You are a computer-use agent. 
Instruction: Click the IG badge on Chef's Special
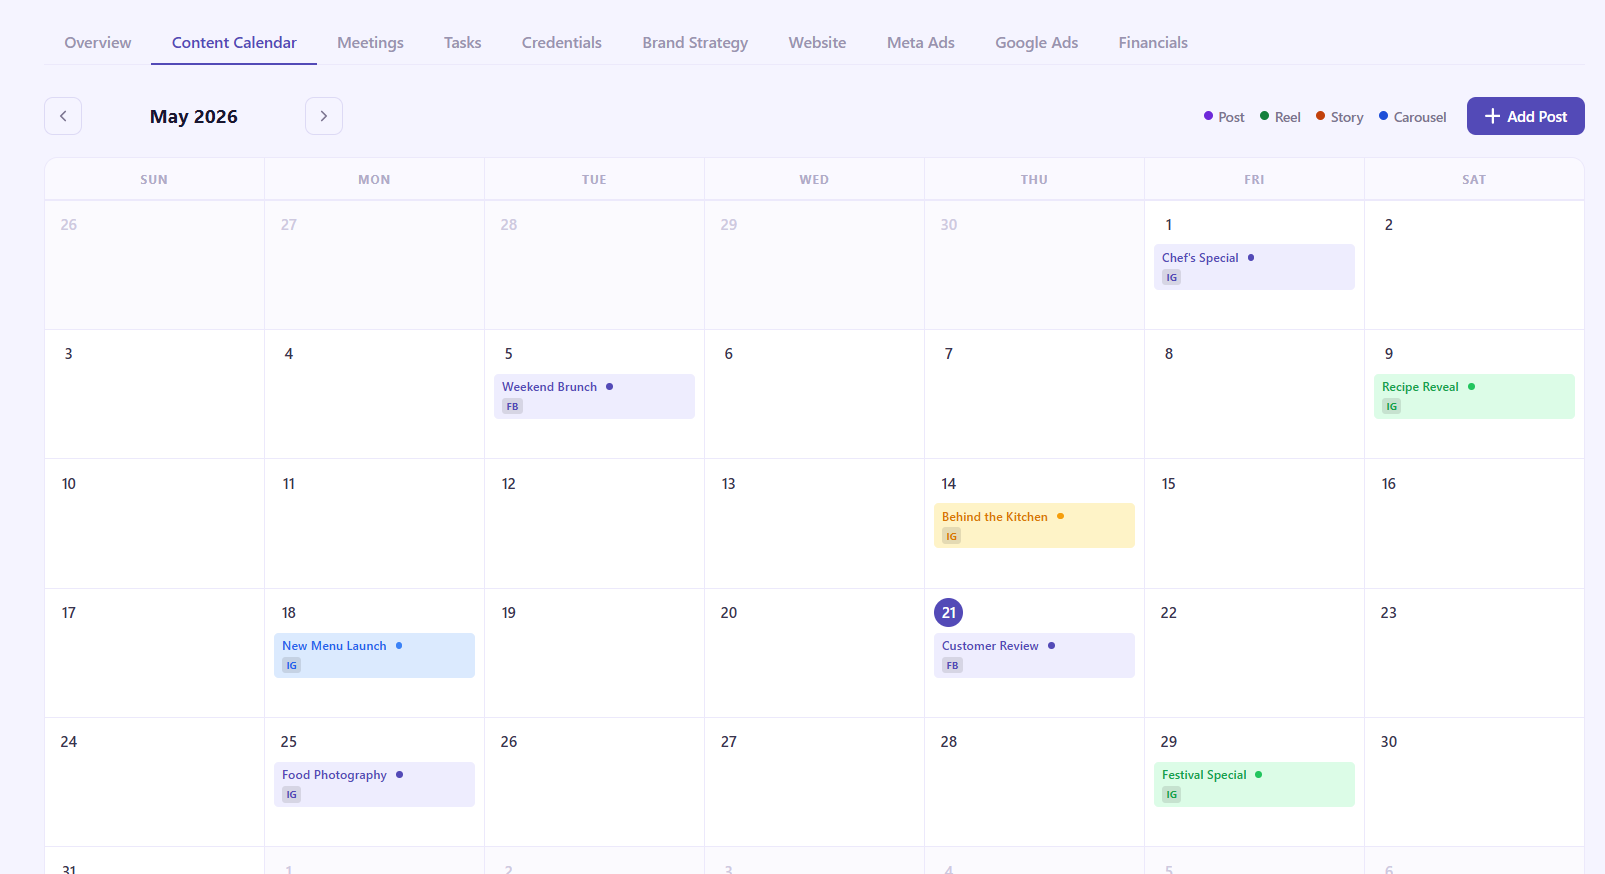click(1171, 277)
